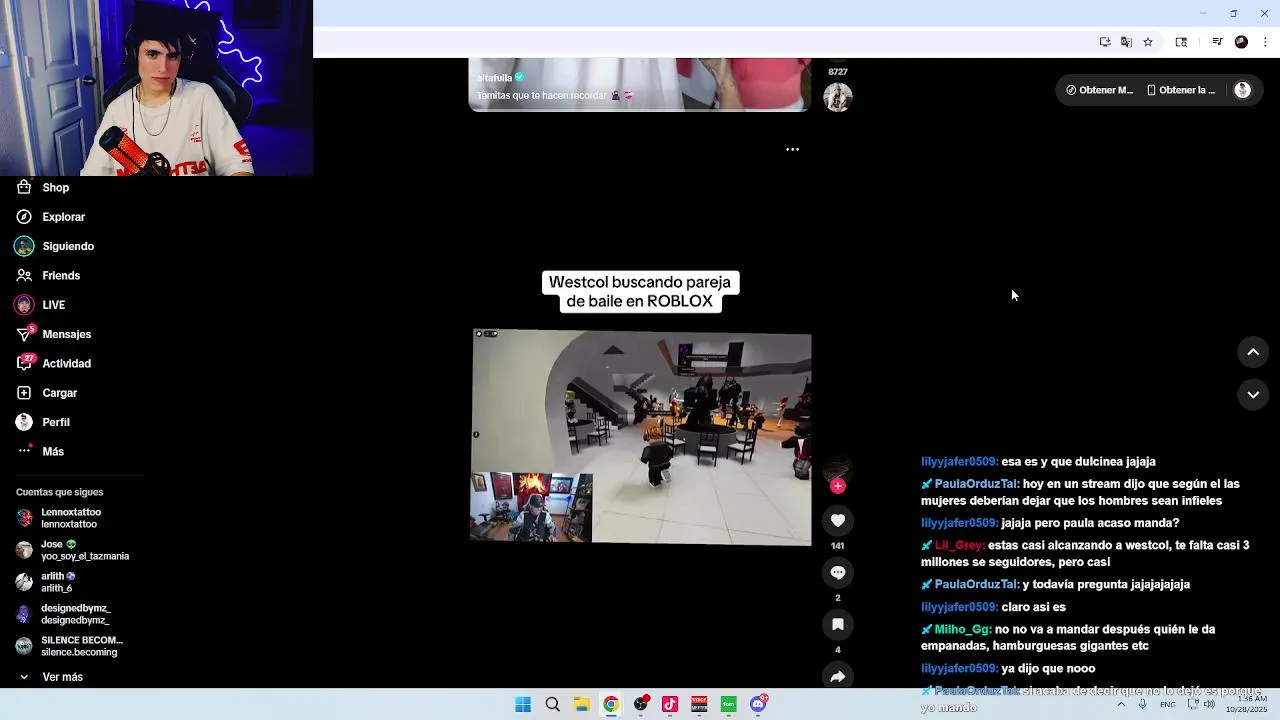
Task: Open lennoxtattoo followed account
Action: 59,518
